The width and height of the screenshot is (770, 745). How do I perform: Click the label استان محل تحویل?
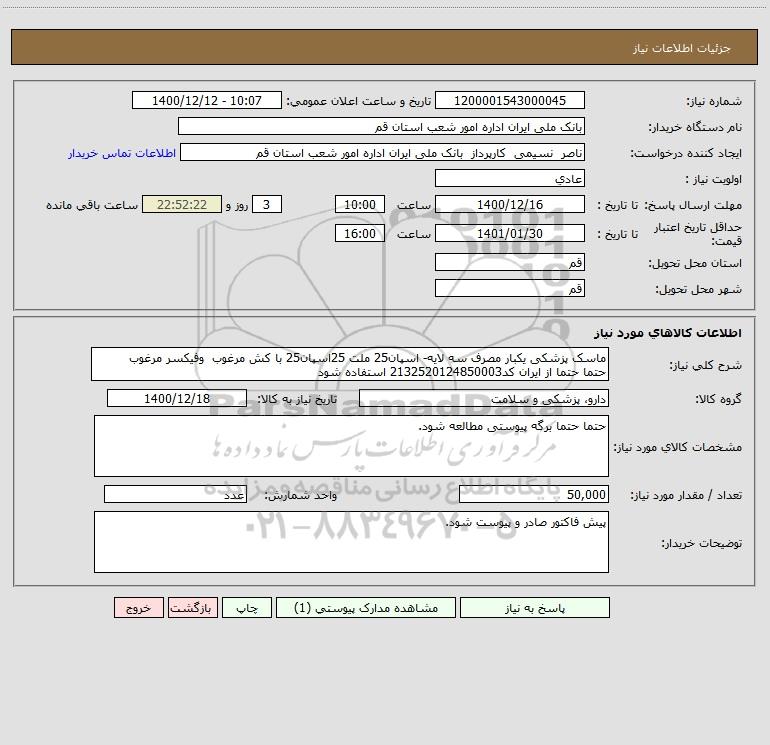(695, 264)
